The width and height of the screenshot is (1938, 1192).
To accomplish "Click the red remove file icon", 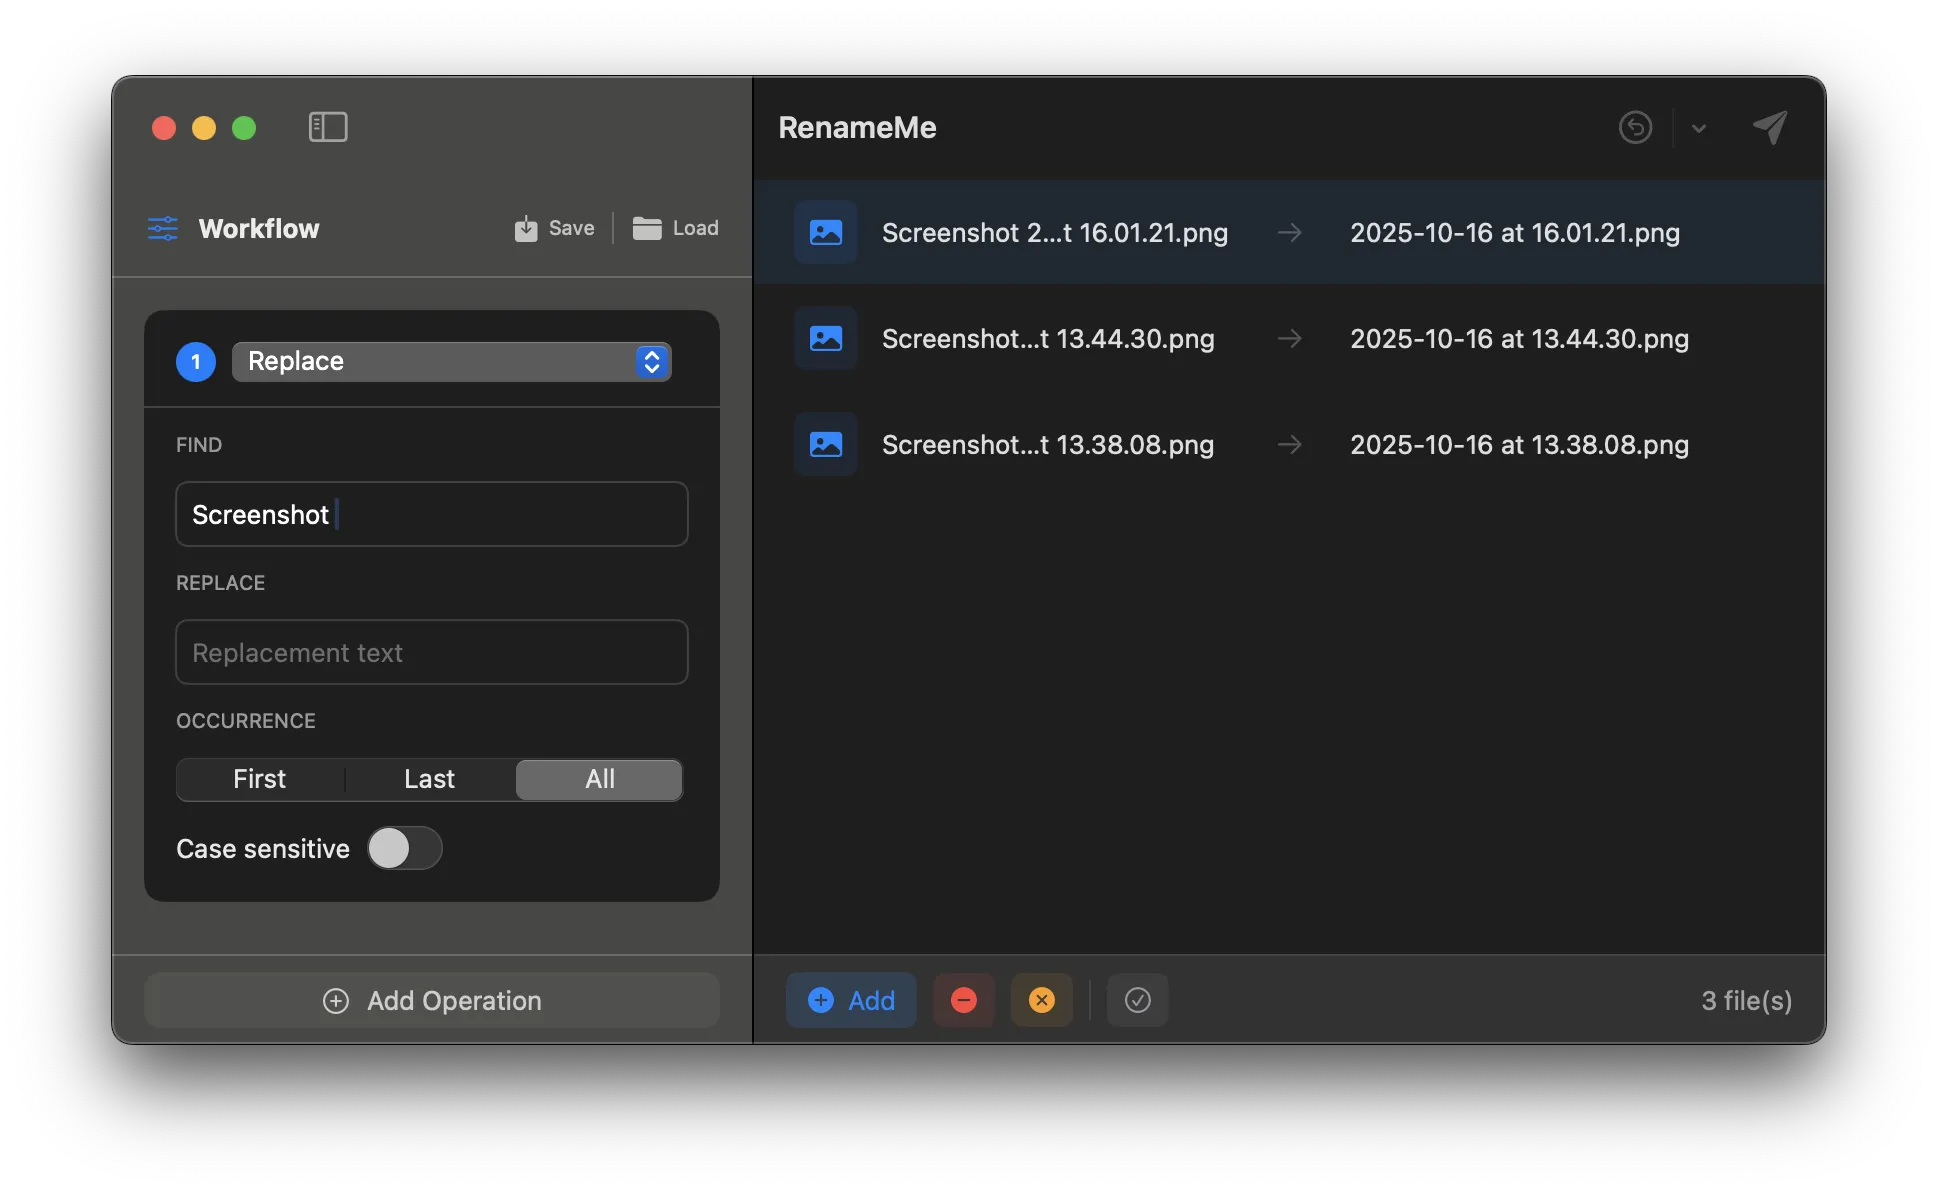I will tap(963, 1000).
